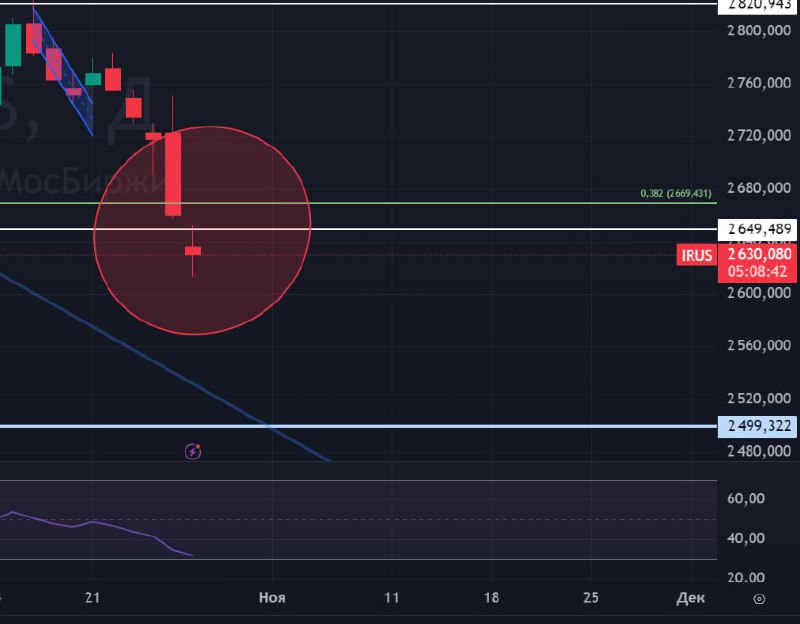Click the 2 480,000 price scale value

[x=759, y=451]
